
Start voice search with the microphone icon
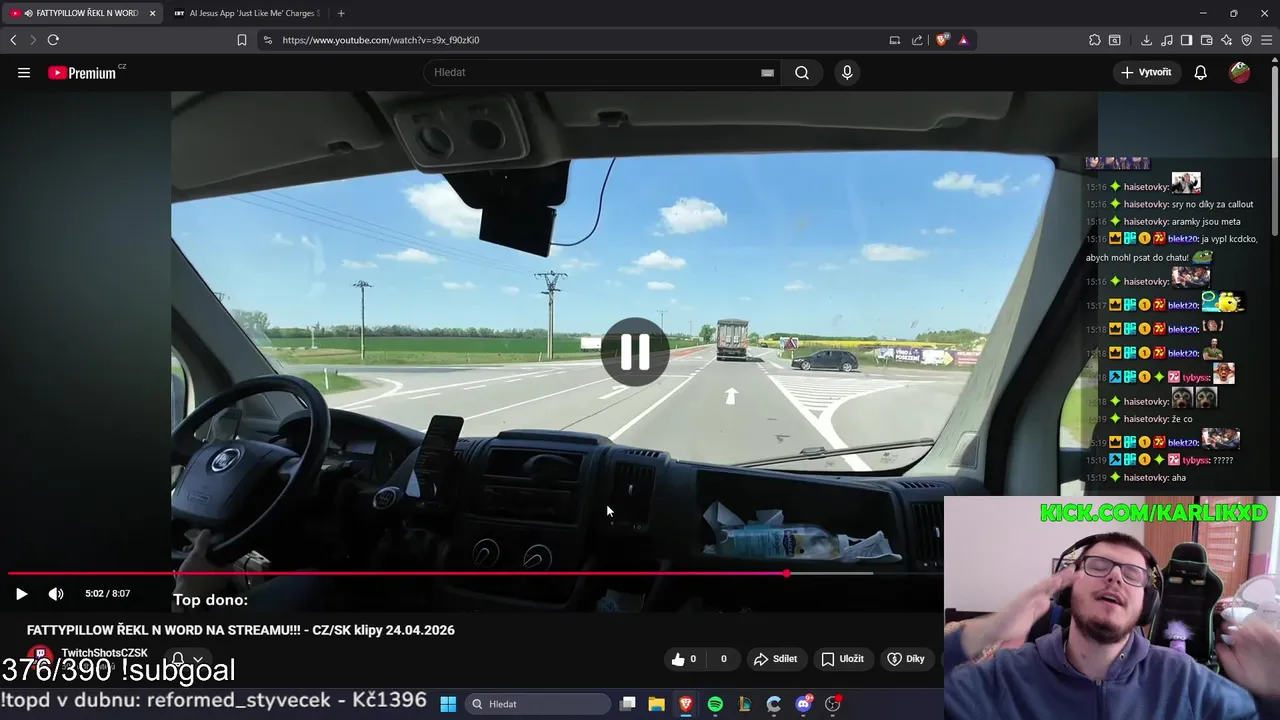tap(847, 72)
